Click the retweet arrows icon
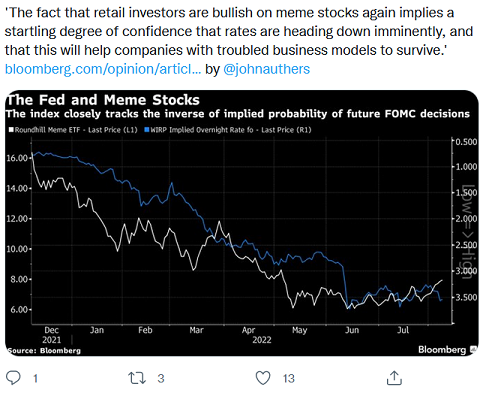 [x=137, y=378]
